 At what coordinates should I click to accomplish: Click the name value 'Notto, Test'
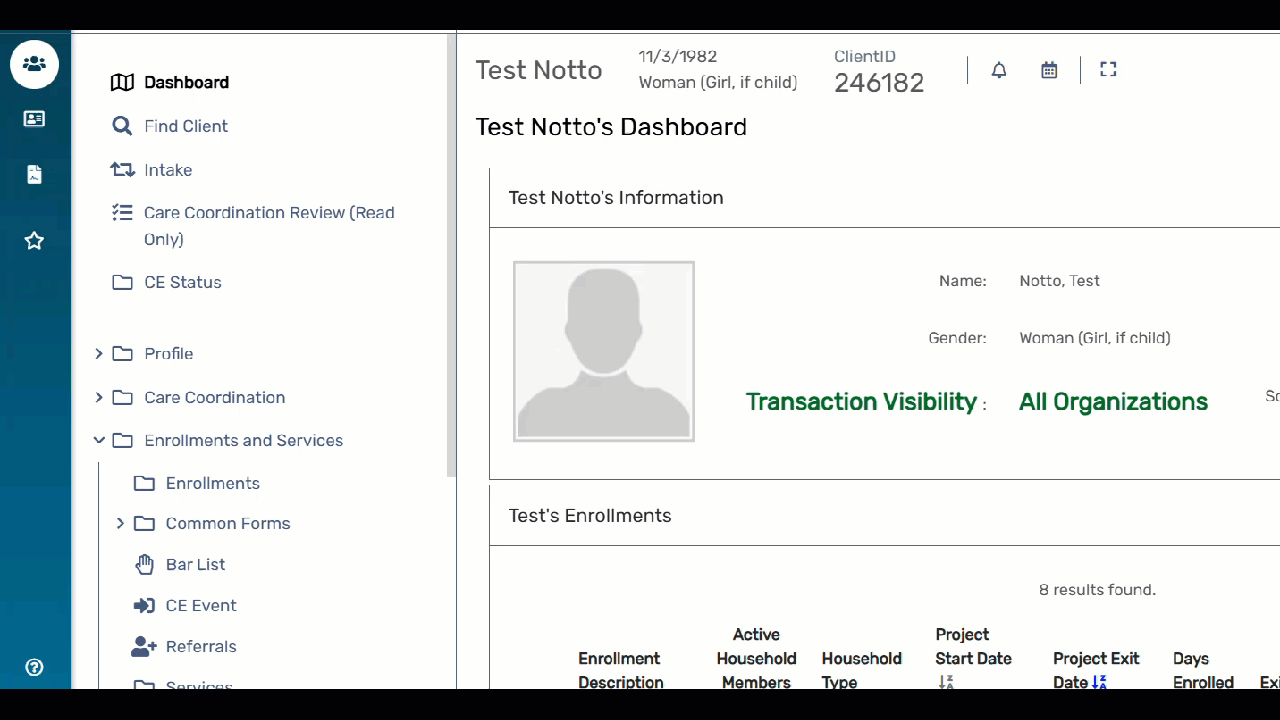click(1059, 281)
